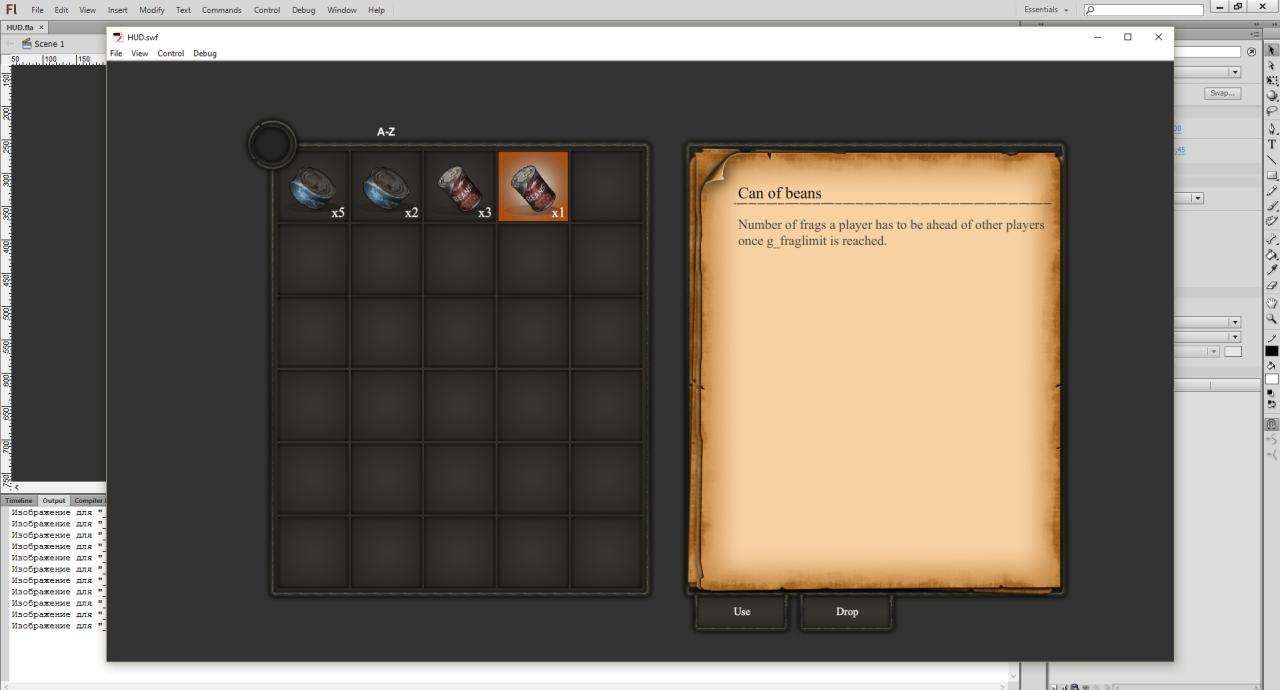1280x690 pixels.
Task: Select the Eraser tool
Action: click(x=1272, y=285)
